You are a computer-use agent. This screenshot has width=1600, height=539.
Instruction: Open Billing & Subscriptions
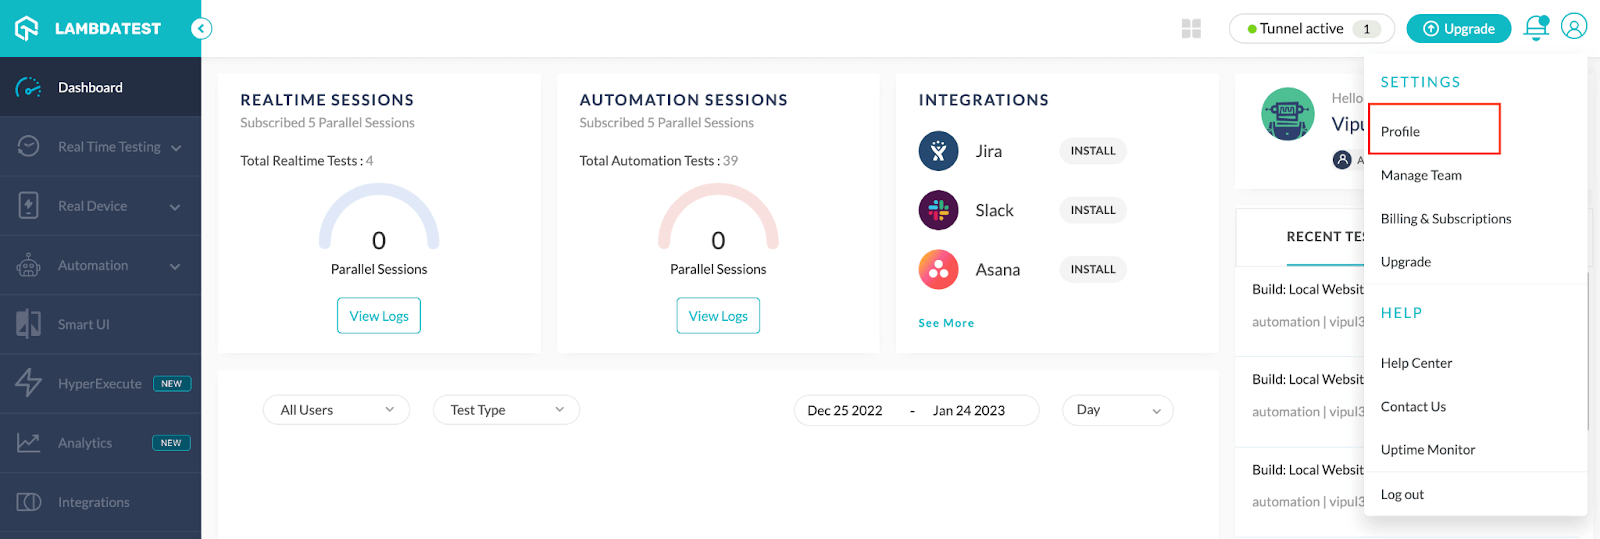coord(1446,219)
